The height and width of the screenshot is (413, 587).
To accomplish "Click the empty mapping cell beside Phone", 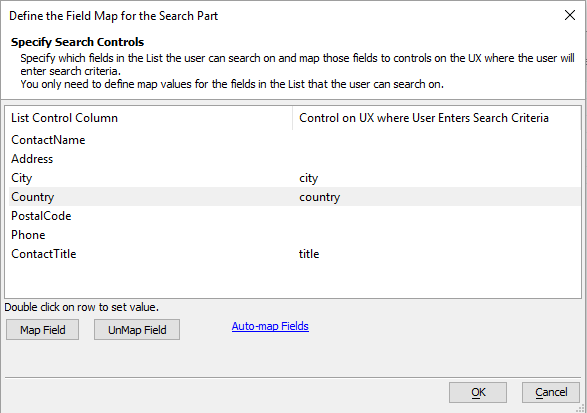I will (436, 235).
